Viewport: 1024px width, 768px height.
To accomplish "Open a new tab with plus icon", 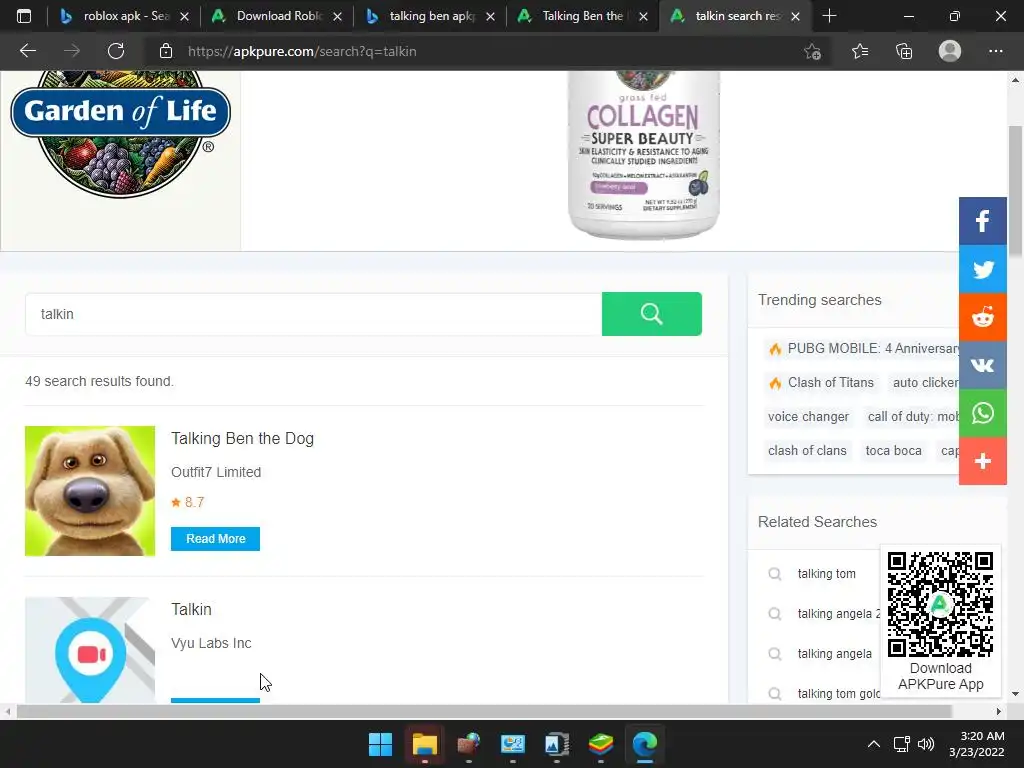I will [x=829, y=16].
